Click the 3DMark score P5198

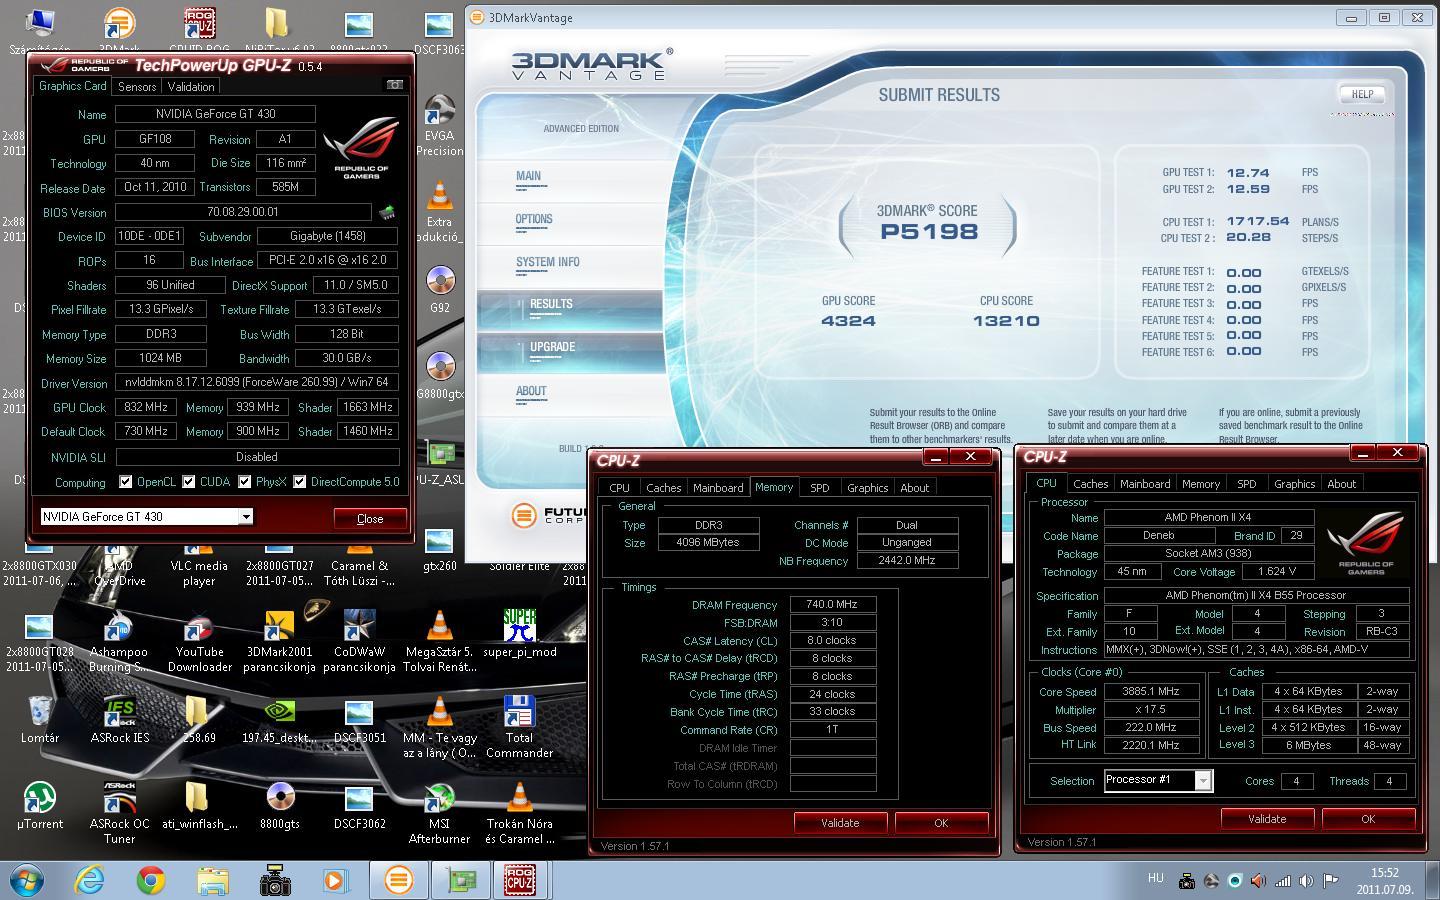(929, 232)
